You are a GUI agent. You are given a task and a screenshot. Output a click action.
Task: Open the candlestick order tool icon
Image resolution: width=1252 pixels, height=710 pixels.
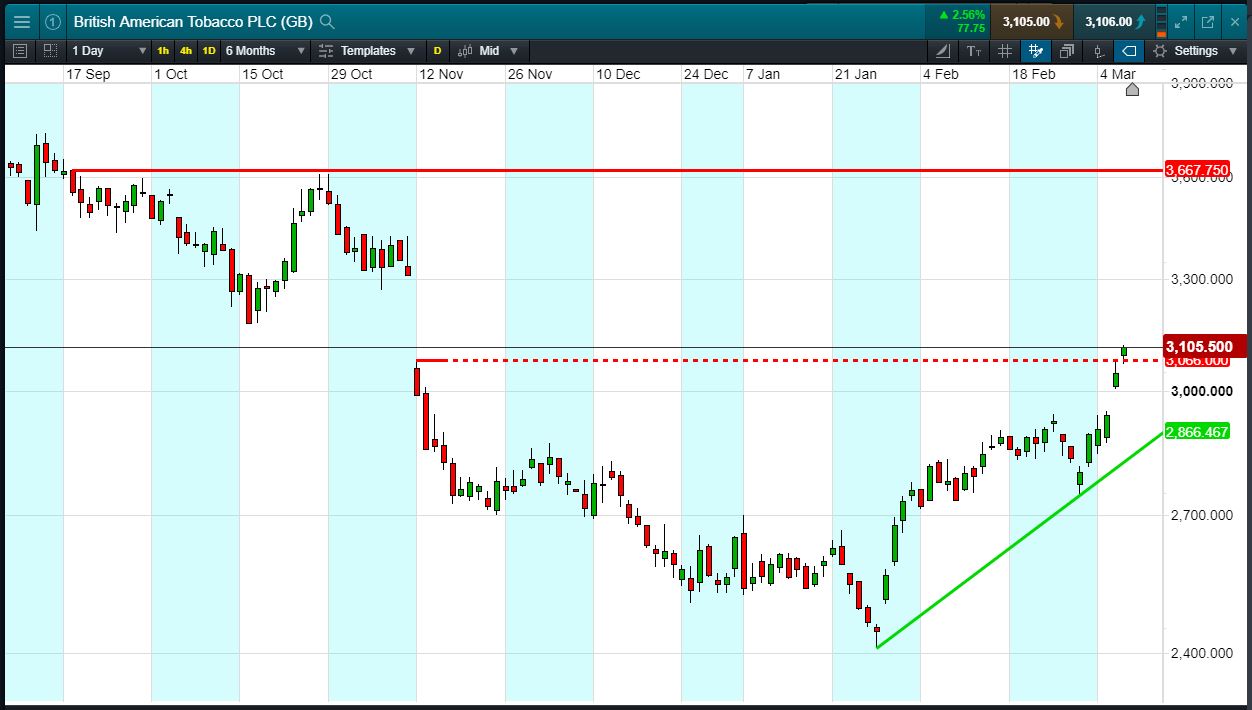coord(1098,50)
